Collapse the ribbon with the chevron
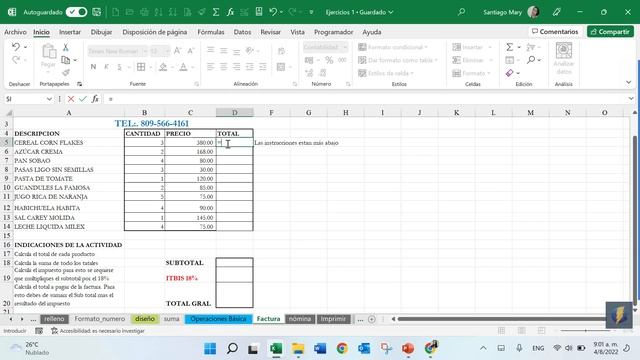Screen dimensions: 640x360 (x=629, y=82)
